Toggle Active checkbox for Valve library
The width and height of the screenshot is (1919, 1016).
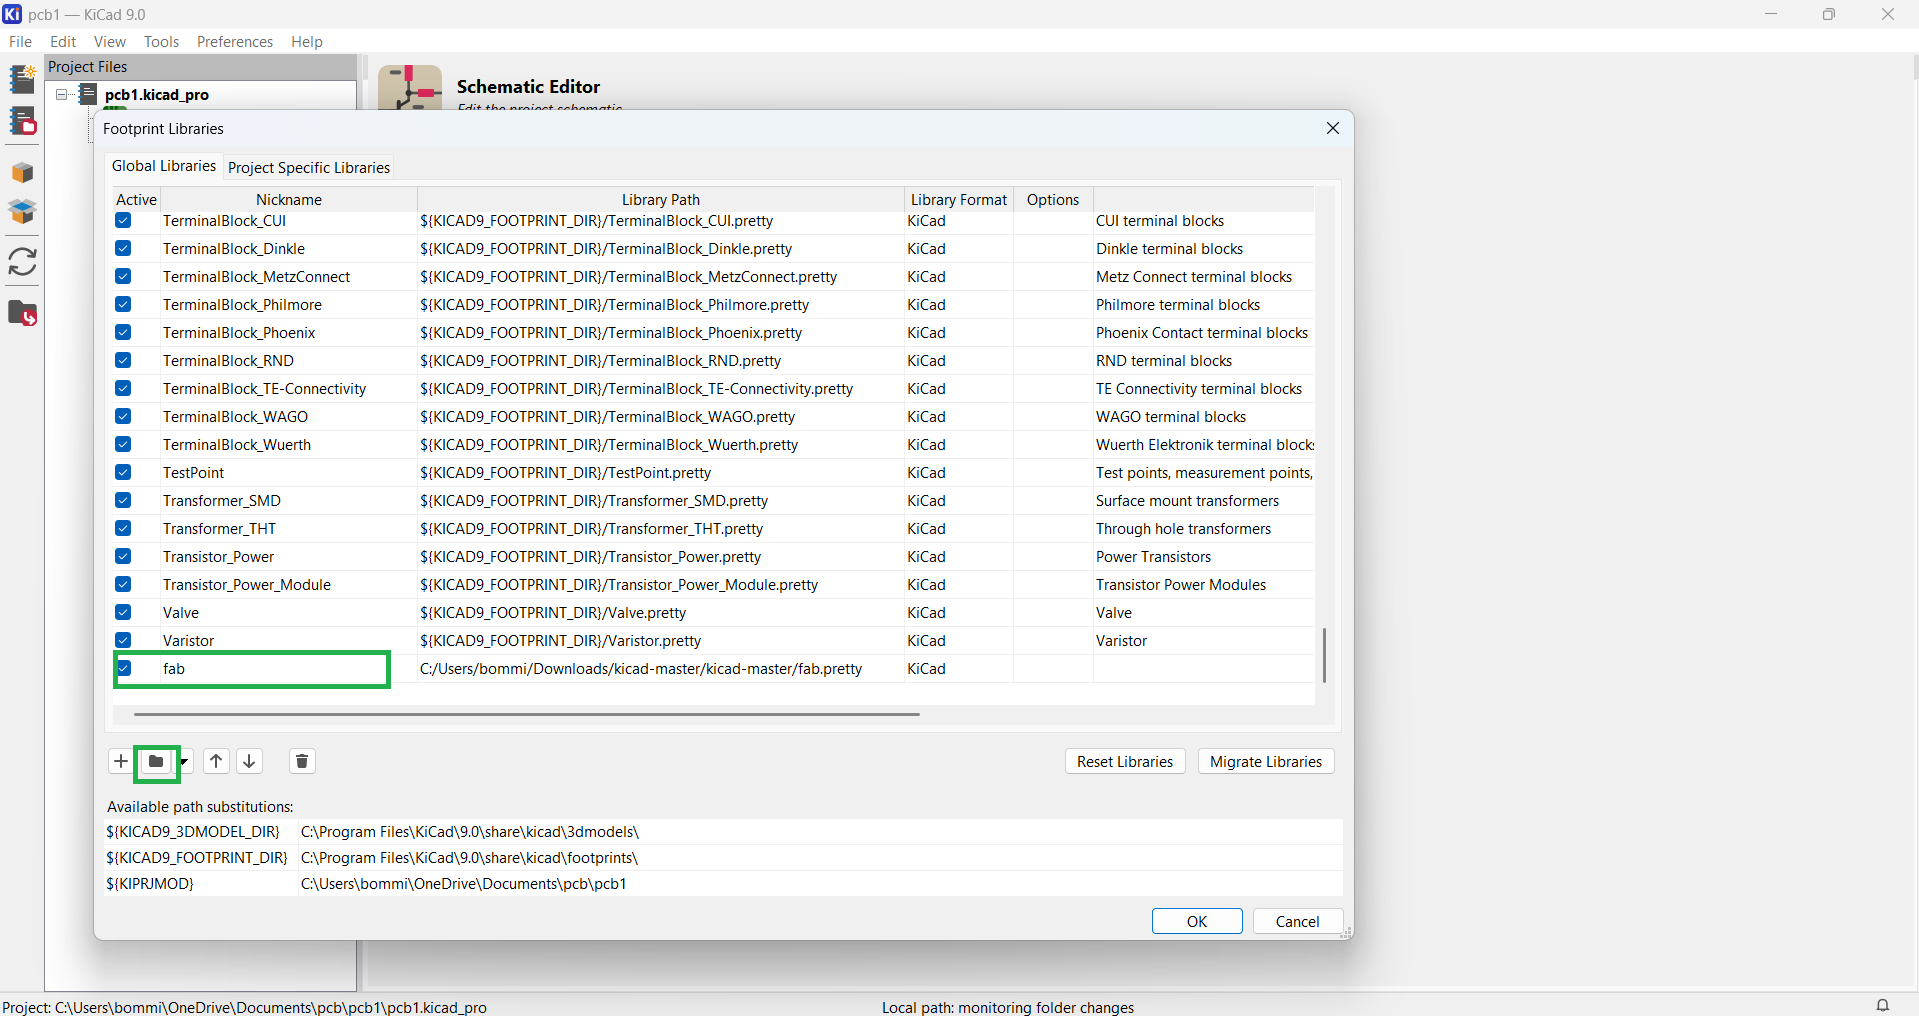pyautogui.click(x=123, y=612)
